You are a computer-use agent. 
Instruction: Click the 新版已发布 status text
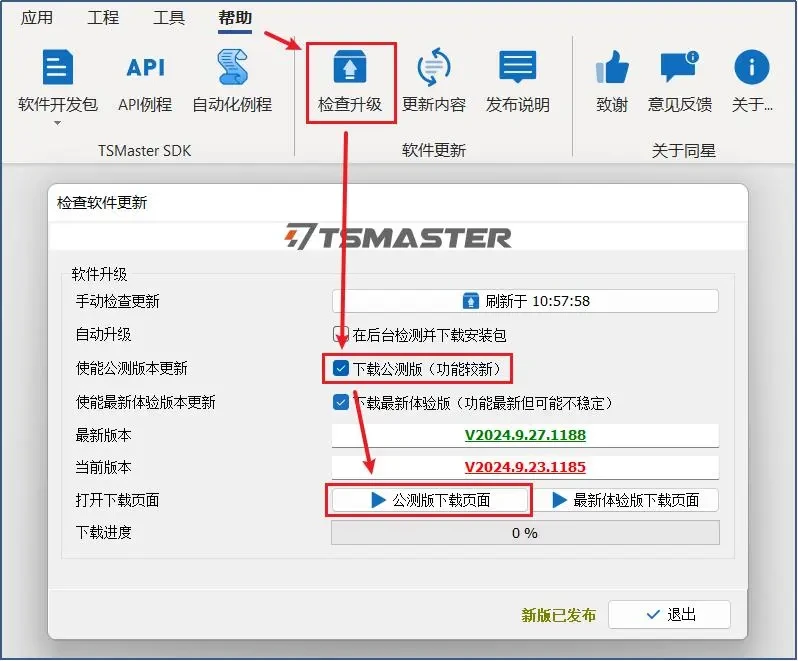click(558, 615)
